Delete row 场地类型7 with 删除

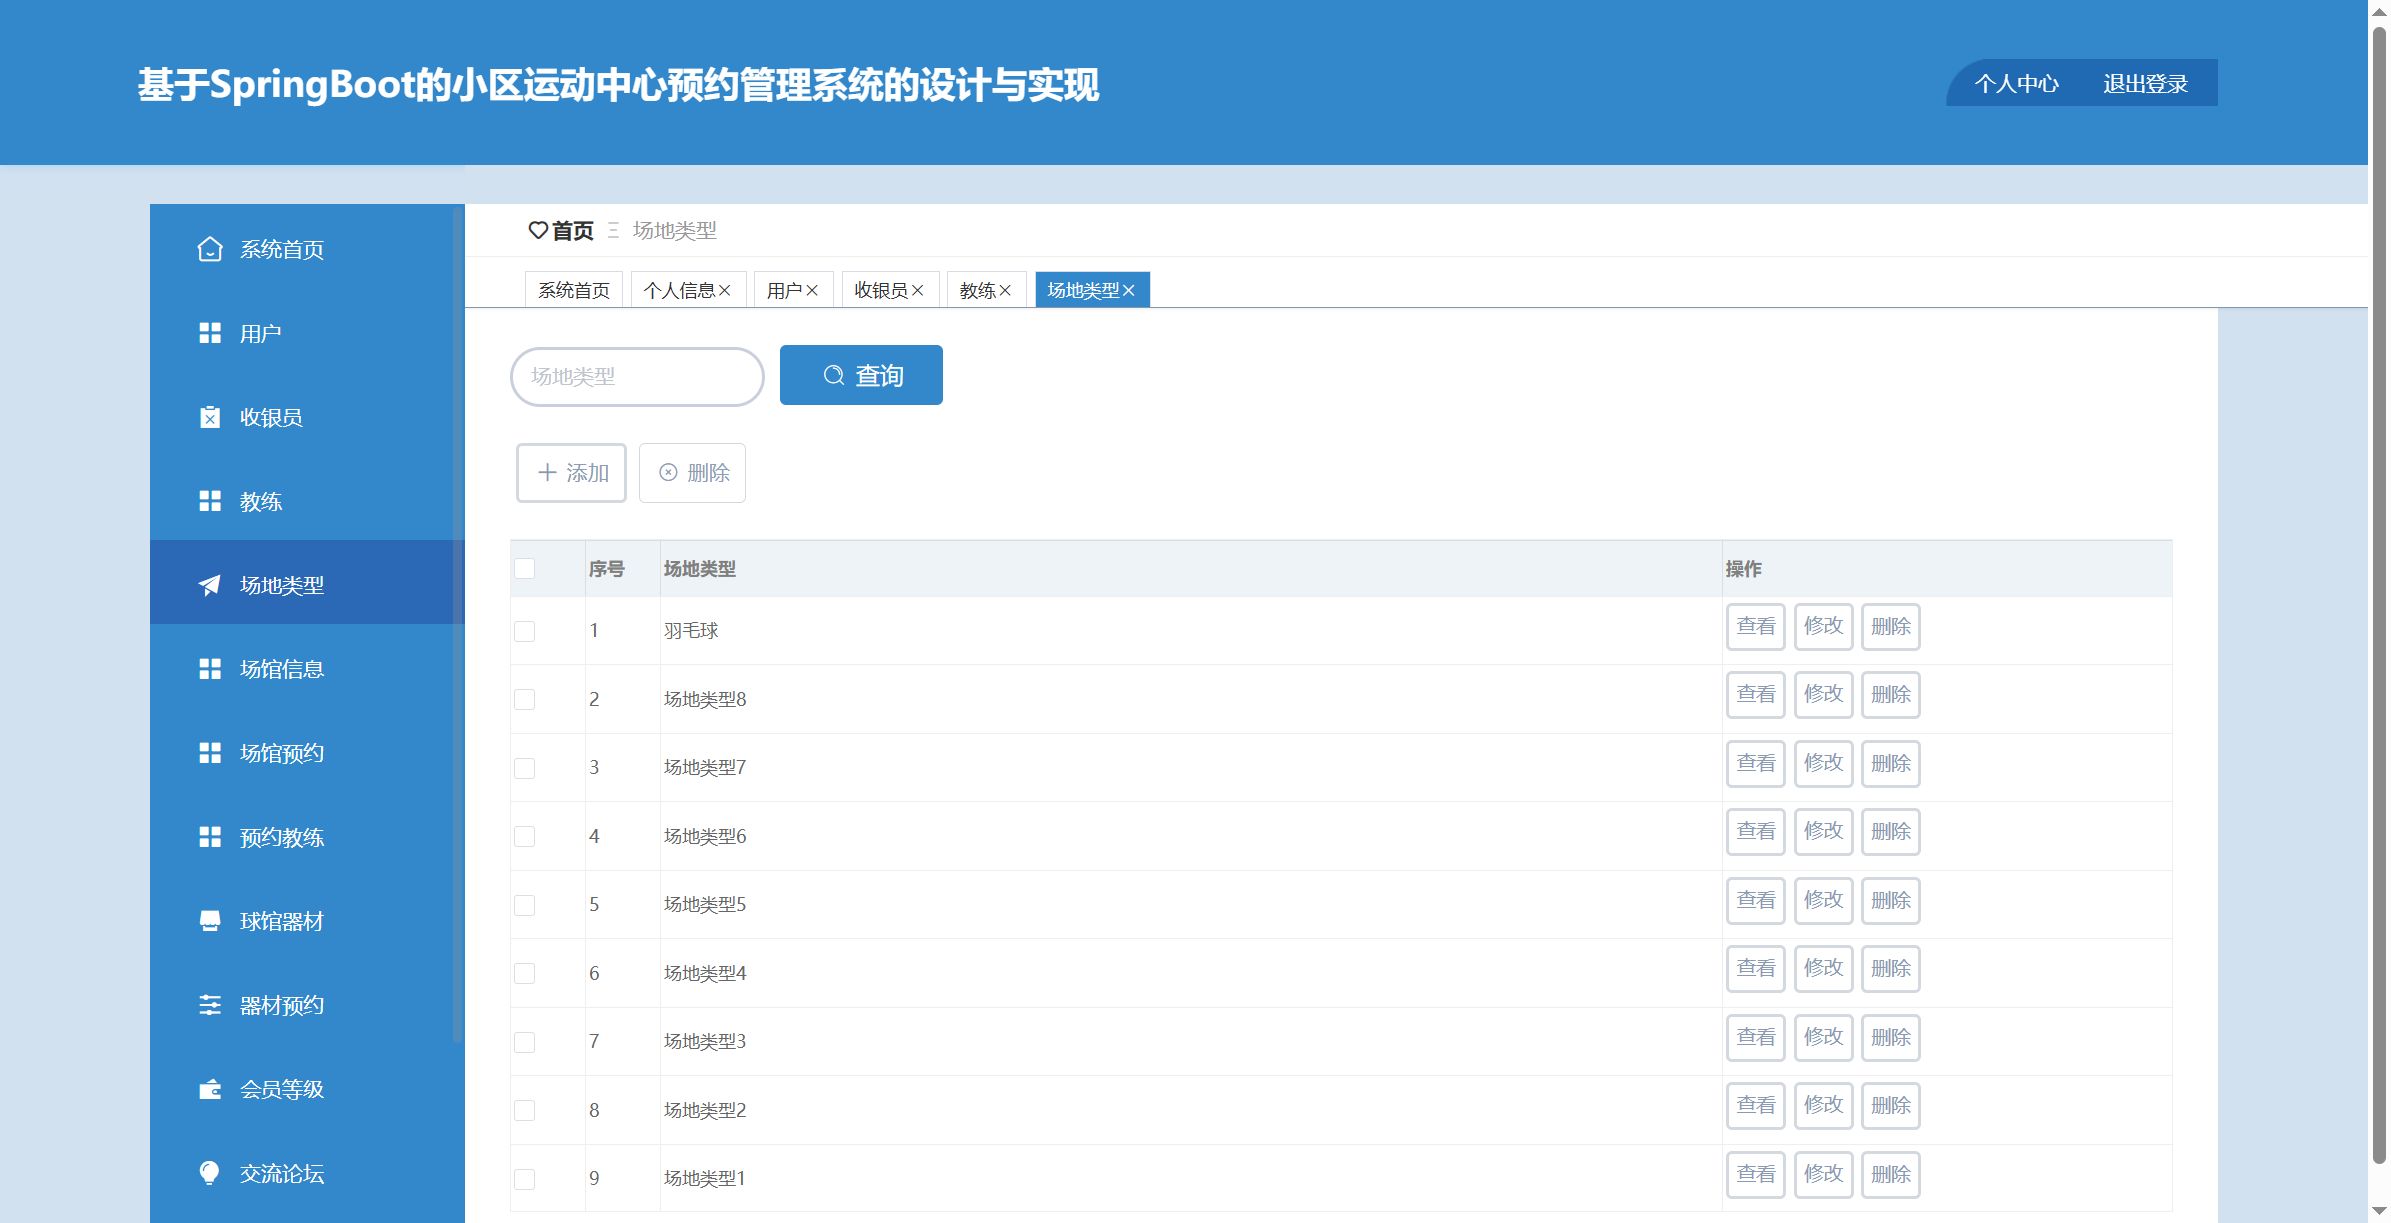pyautogui.click(x=1891, y=763)
